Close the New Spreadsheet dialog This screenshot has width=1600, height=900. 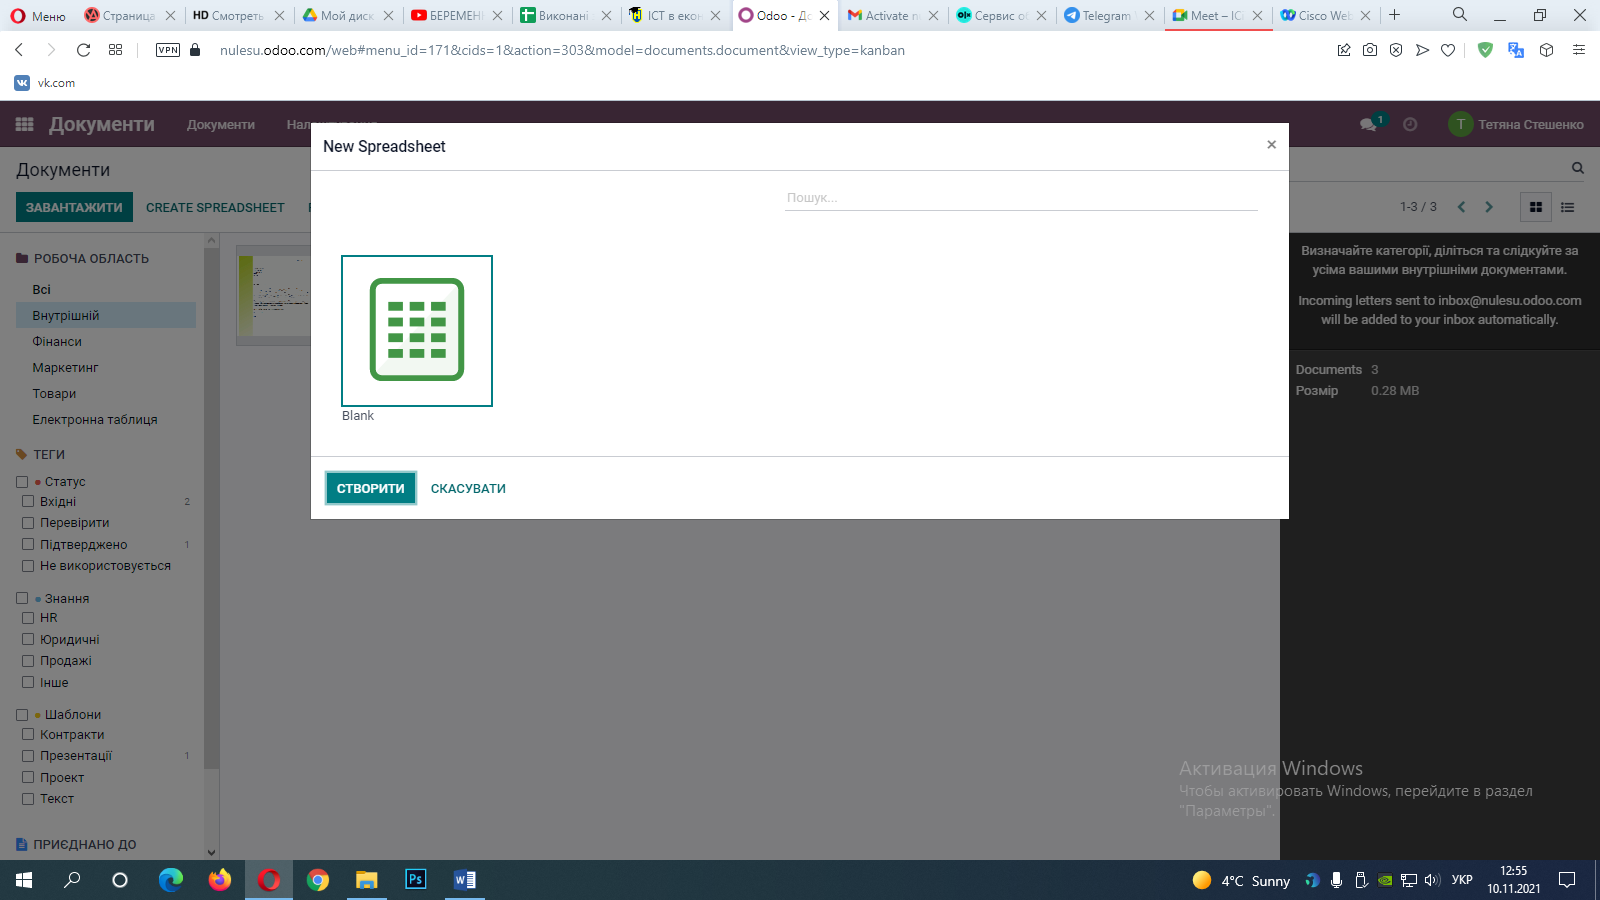point(1271,145)
